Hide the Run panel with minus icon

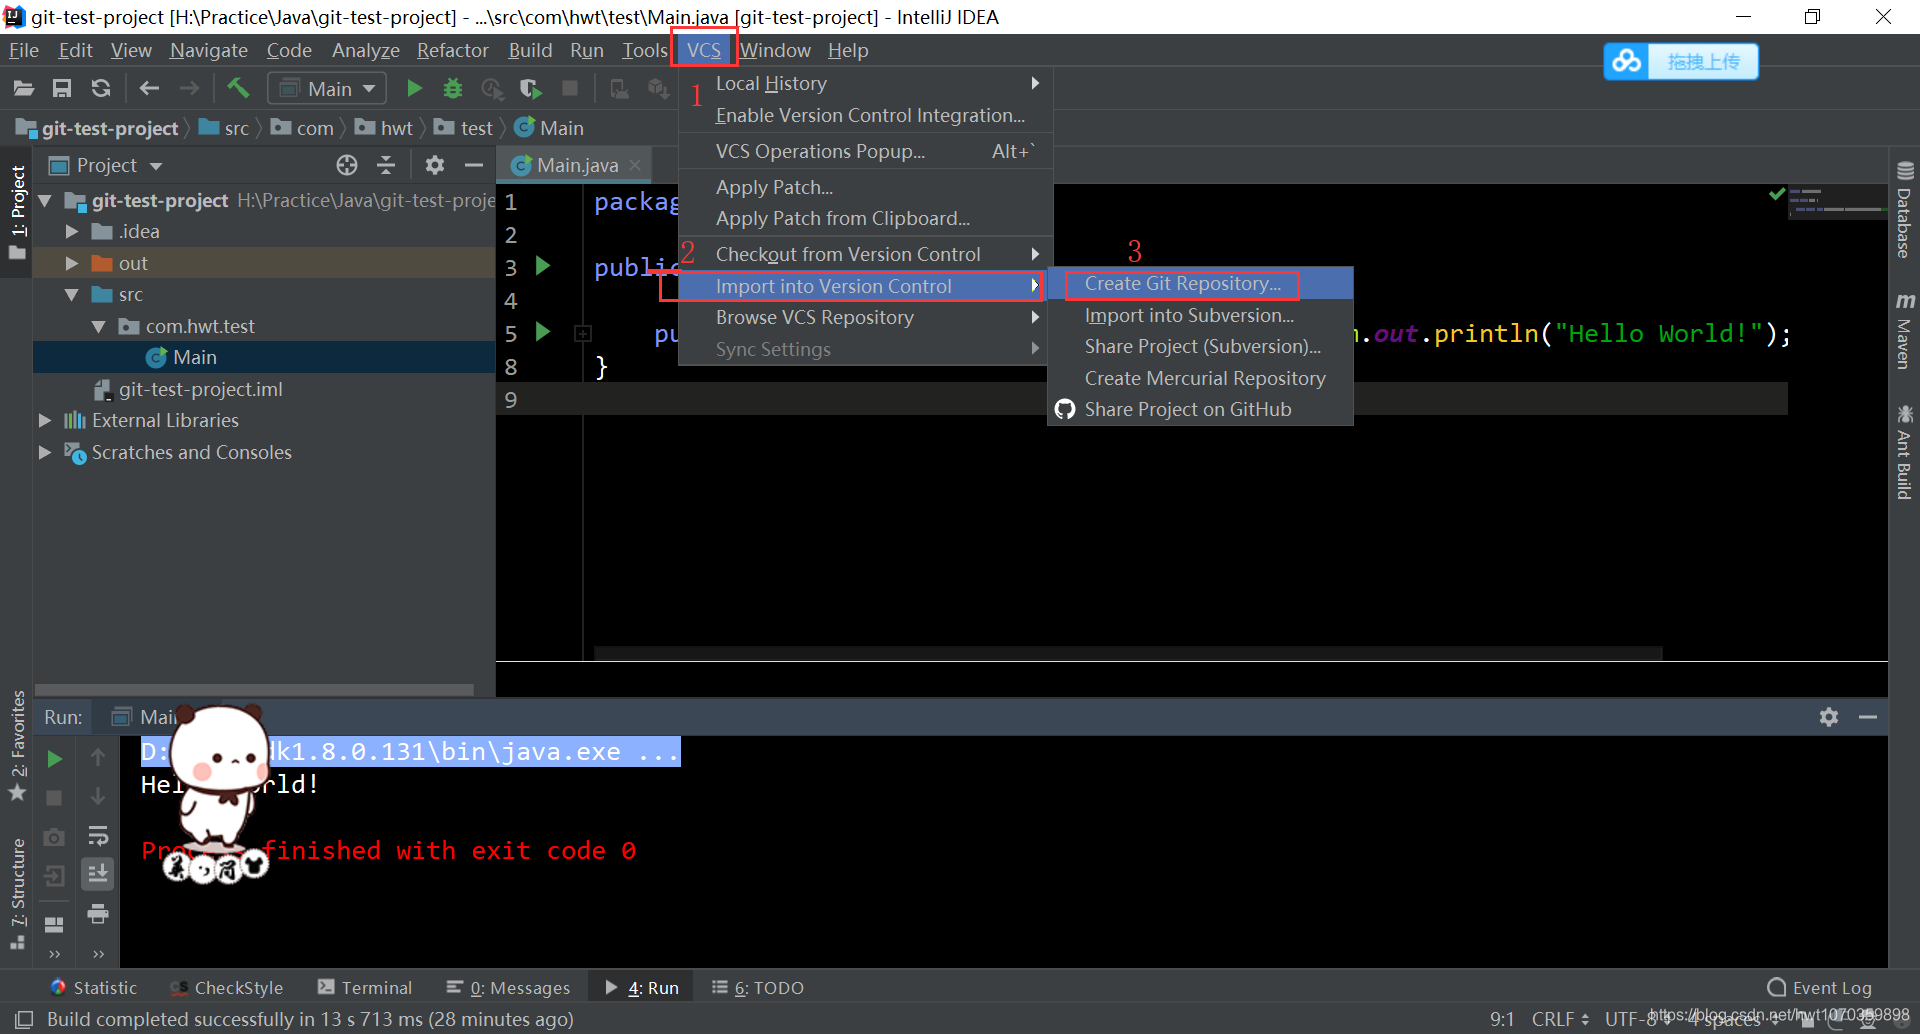(1868, 717)
